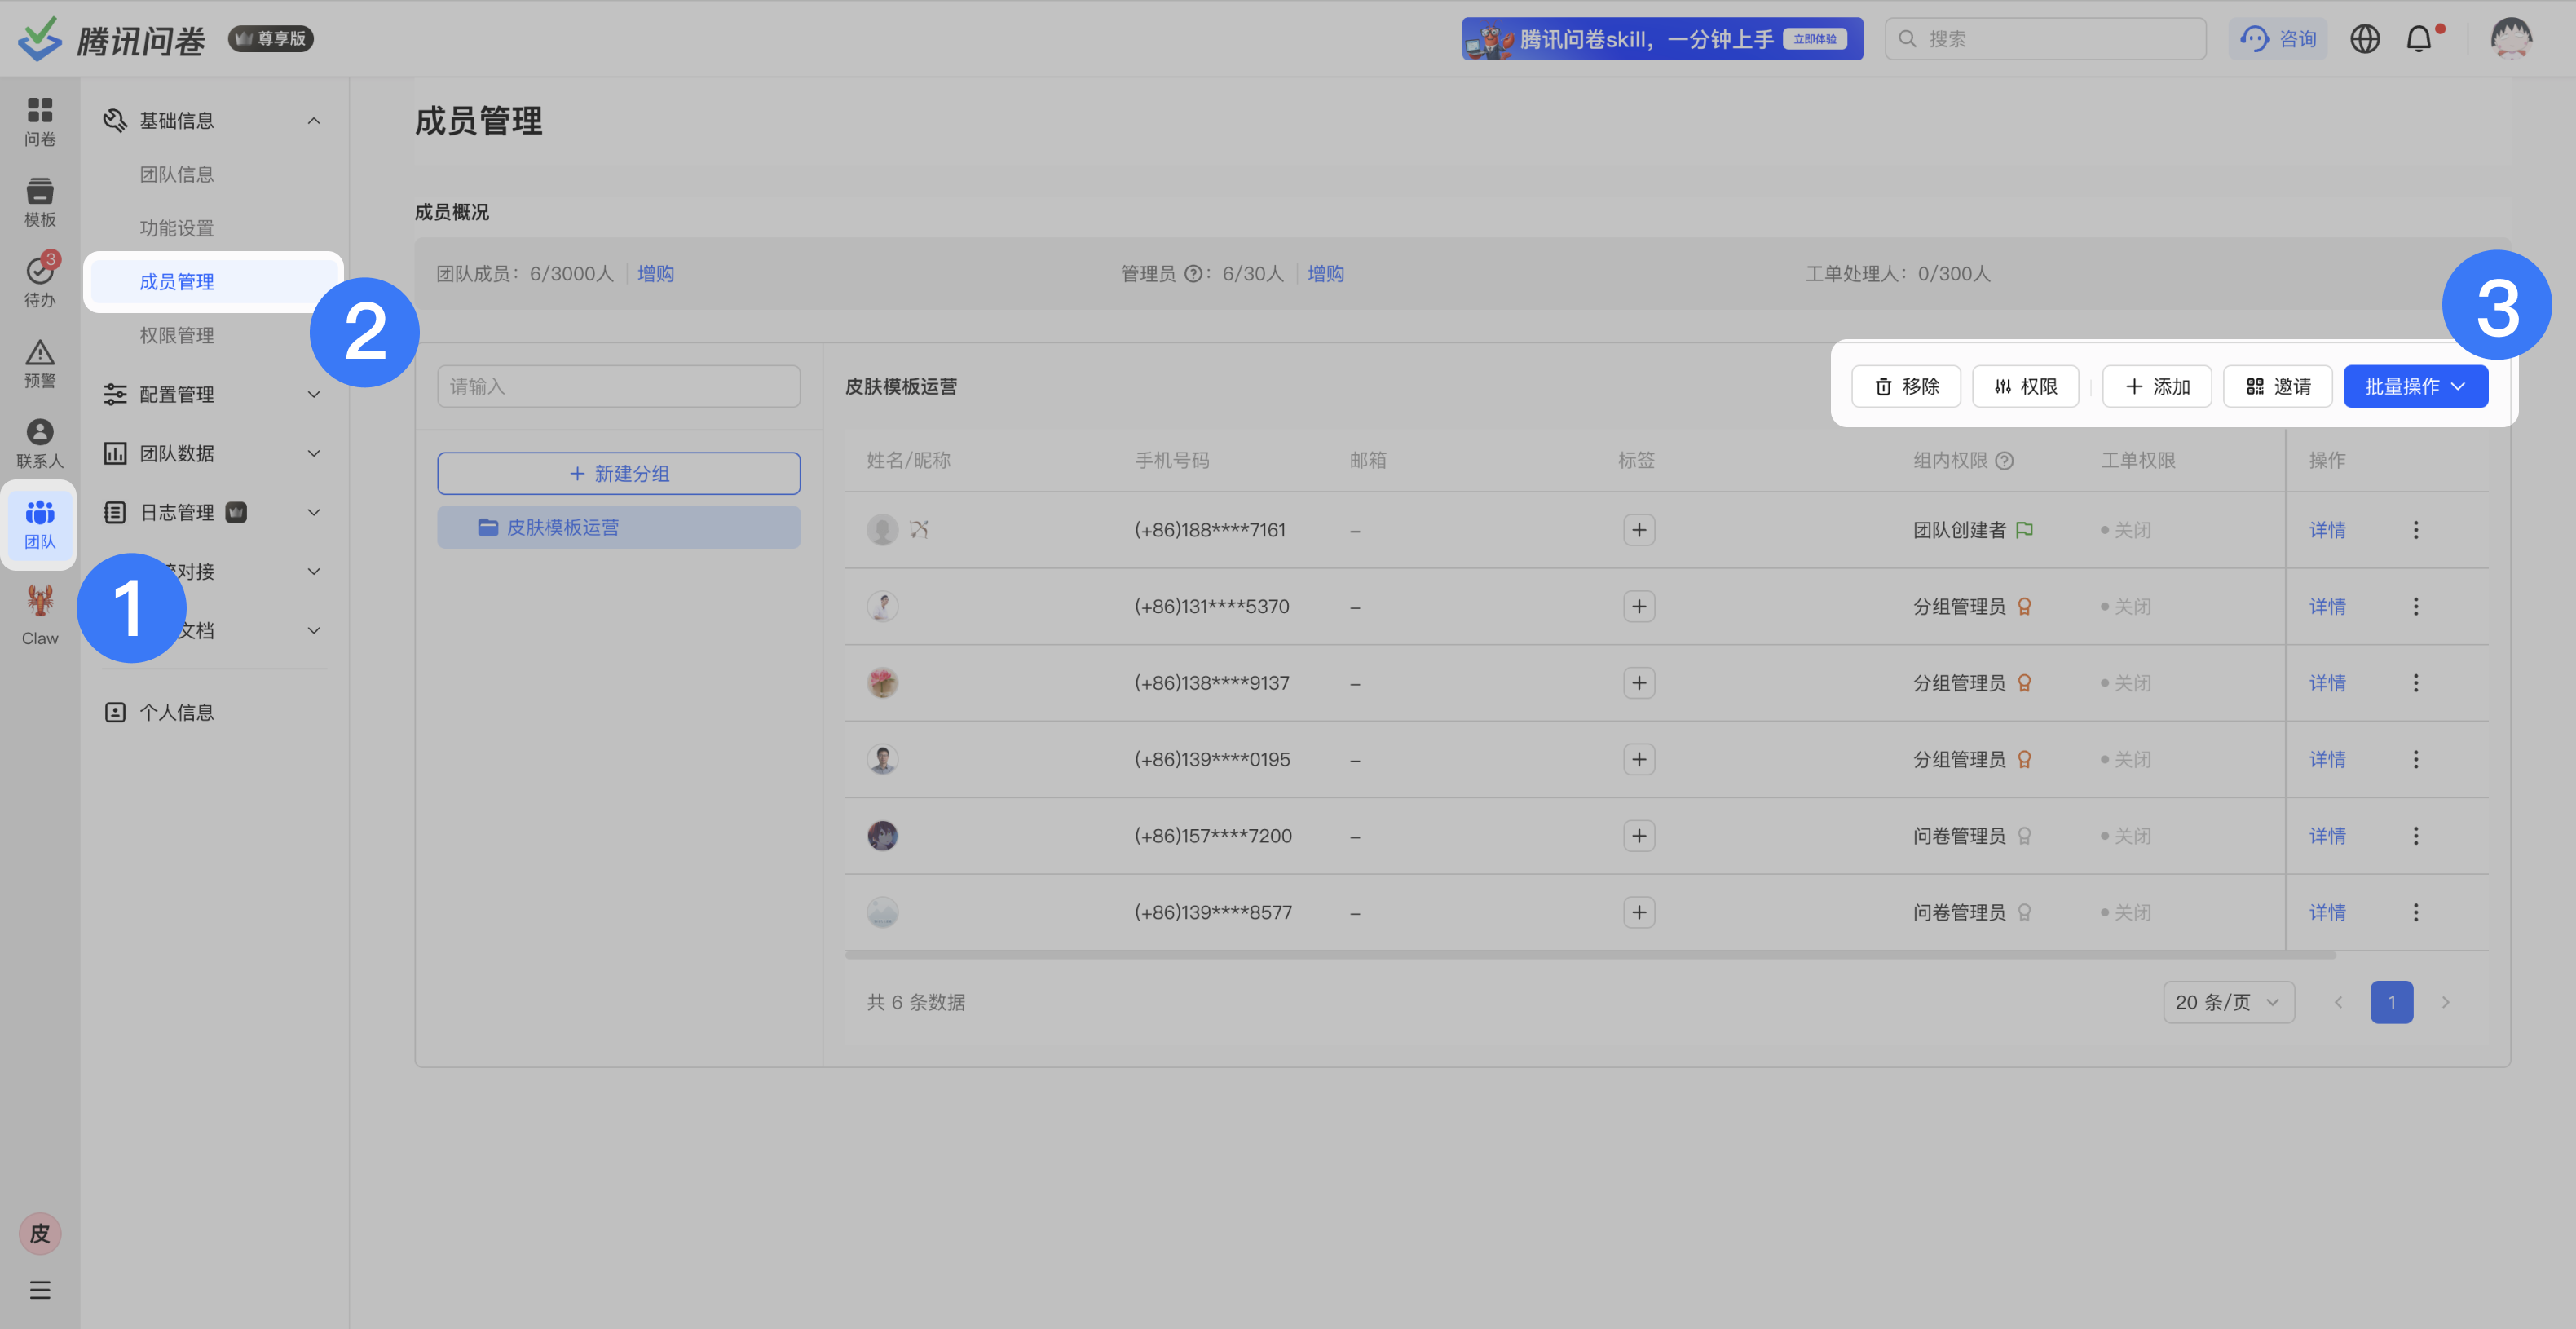Screen dimensions: 2576x1329
Task: Open the notifications bell
Action: point(2419,39)
